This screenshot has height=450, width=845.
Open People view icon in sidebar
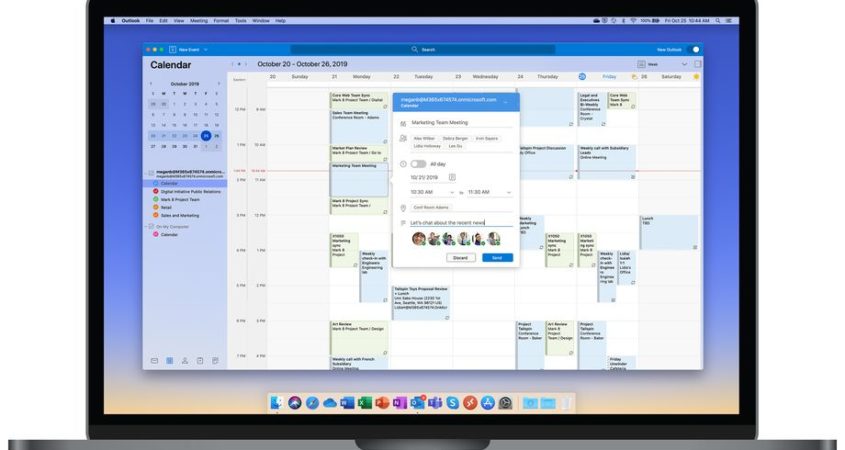[185, 360]
